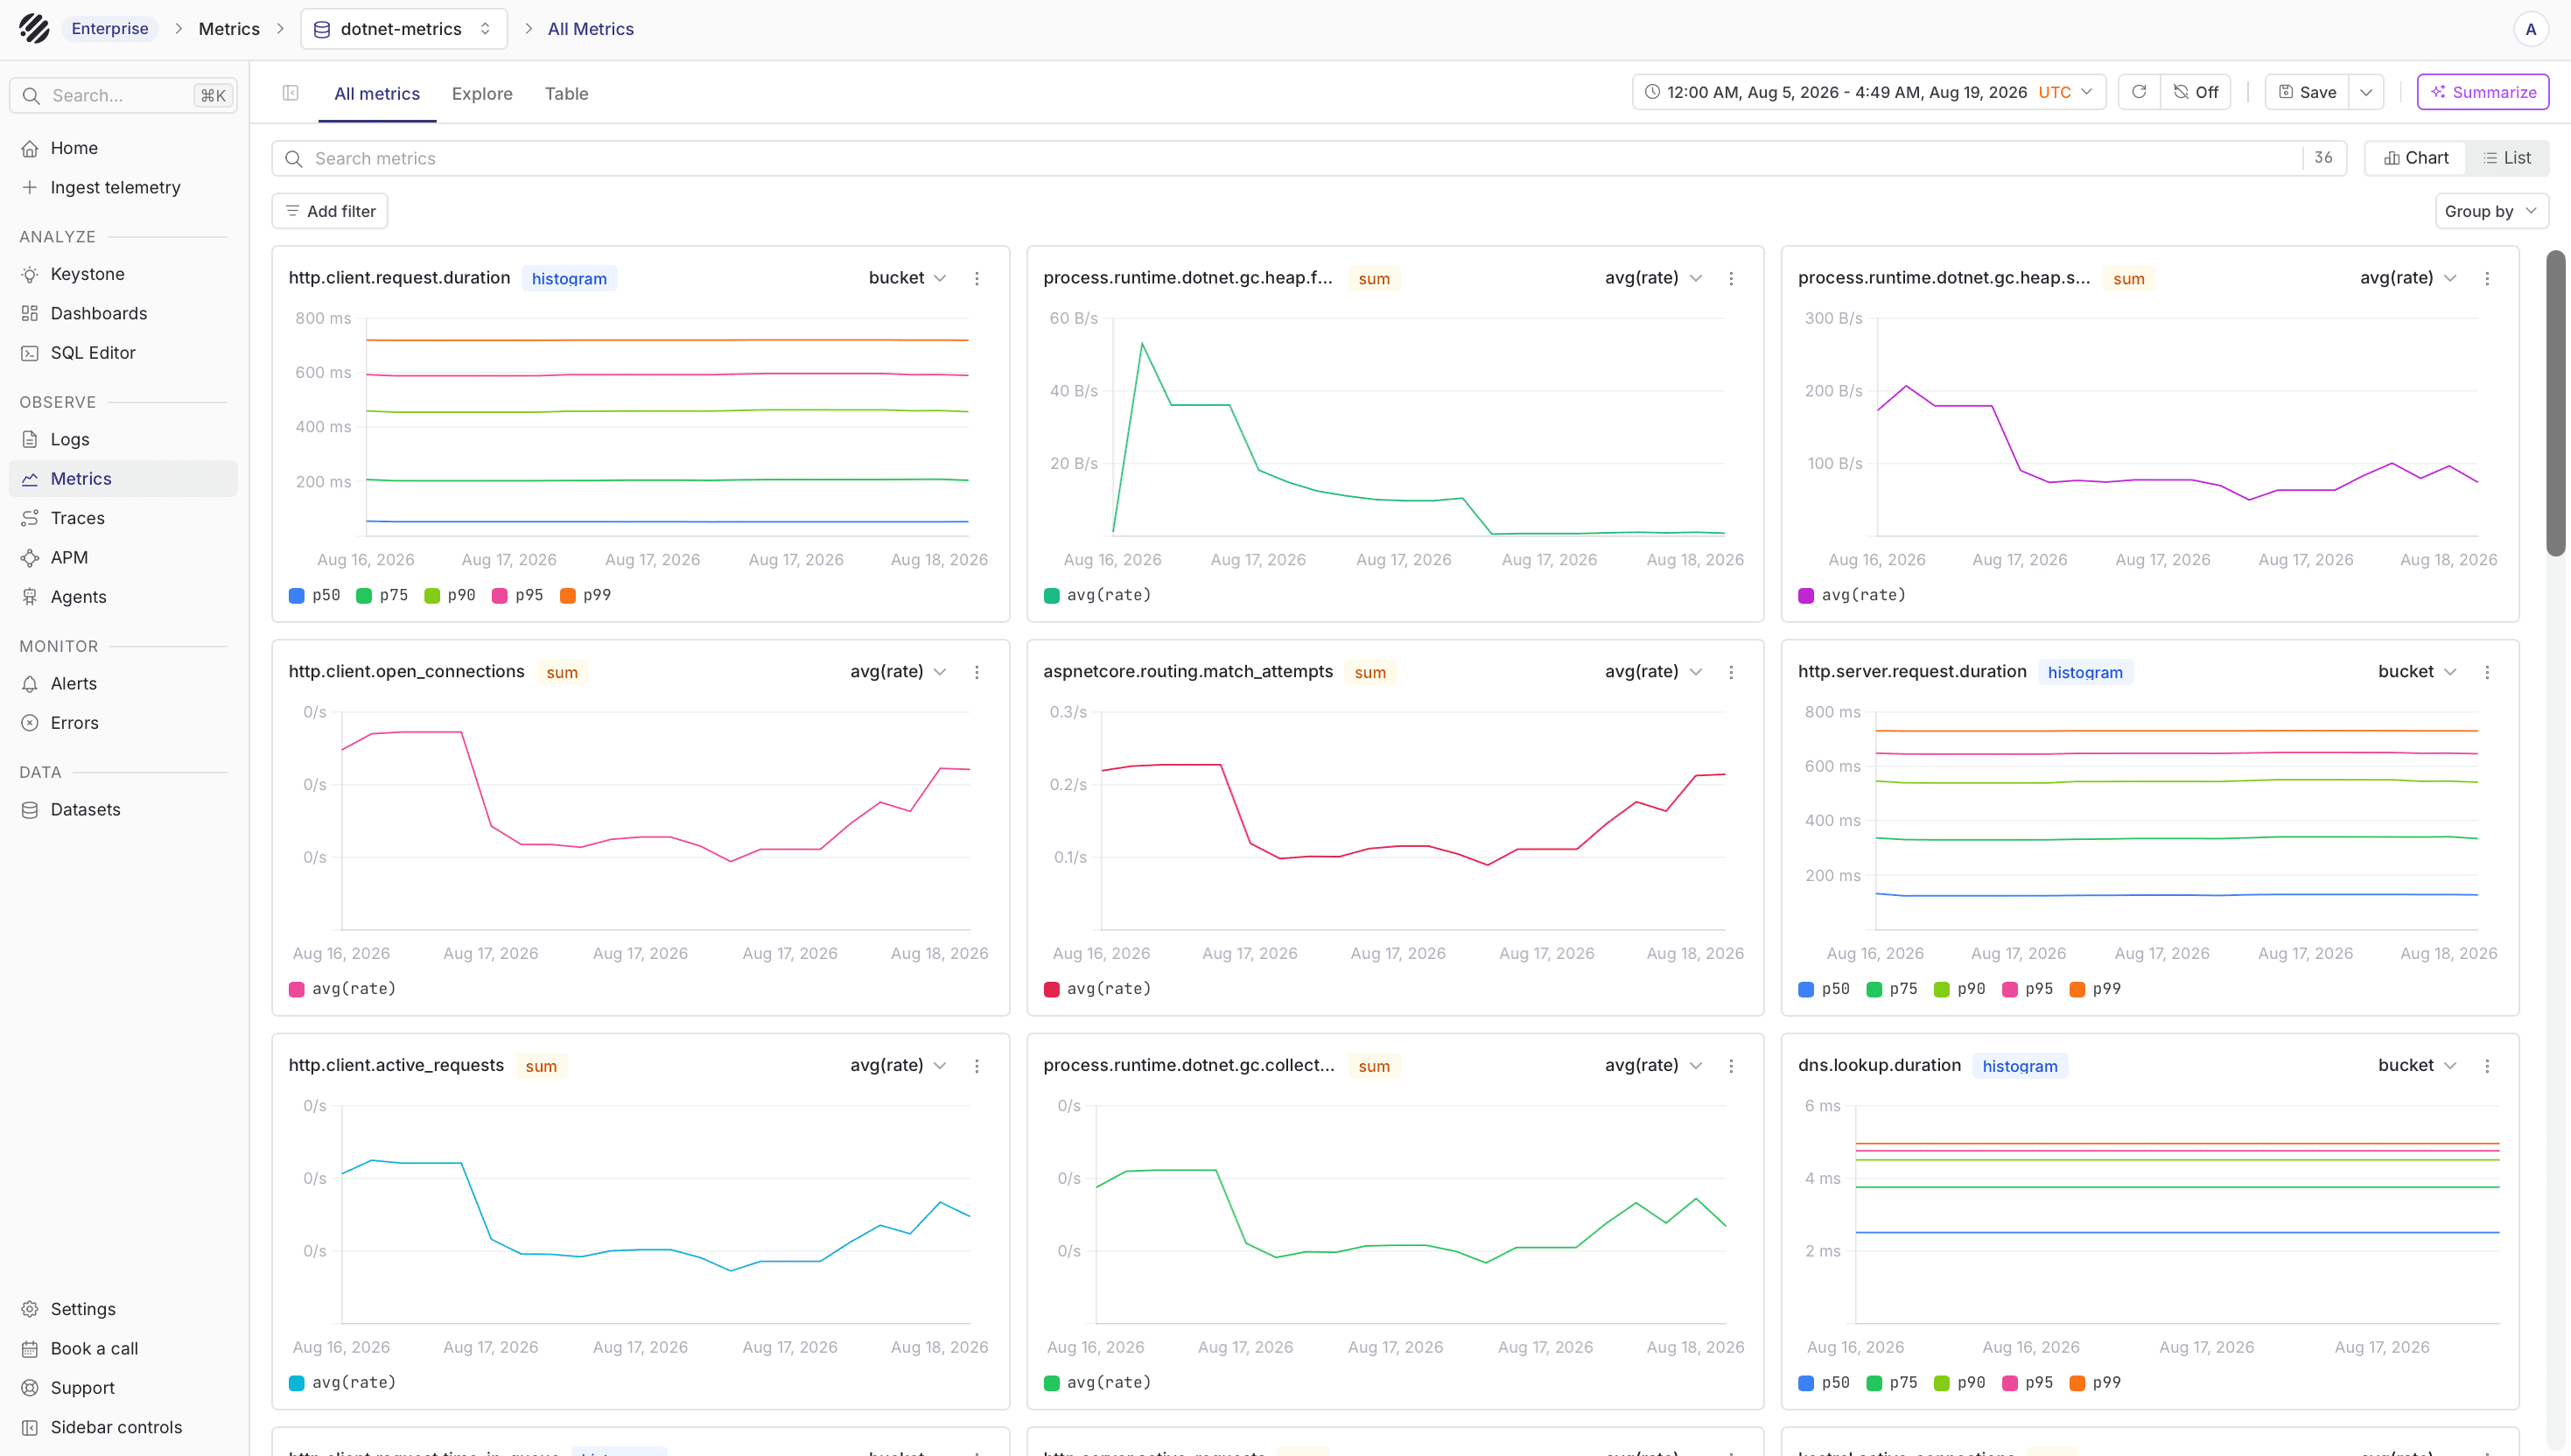Screen dimensions: 2571x1456
Task: Click the Enterprise badge link
Action: (110, 29)
